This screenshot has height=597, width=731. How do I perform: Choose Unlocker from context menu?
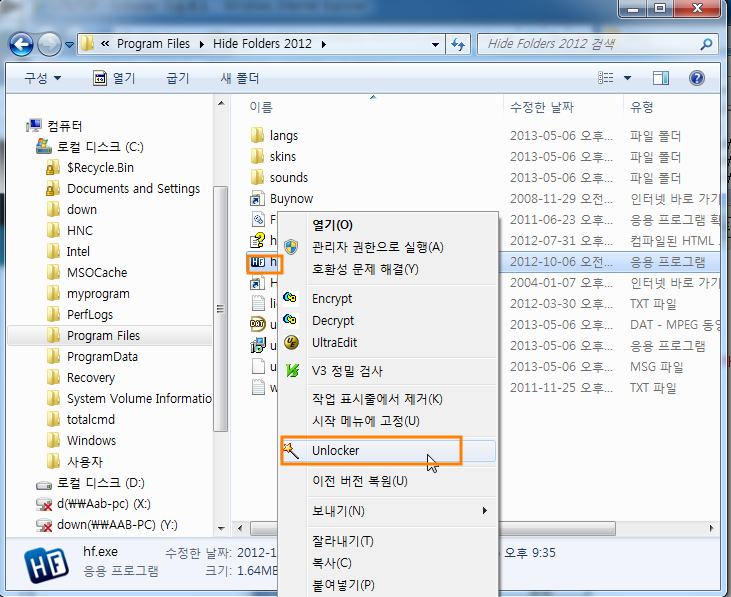coord(388,451)
